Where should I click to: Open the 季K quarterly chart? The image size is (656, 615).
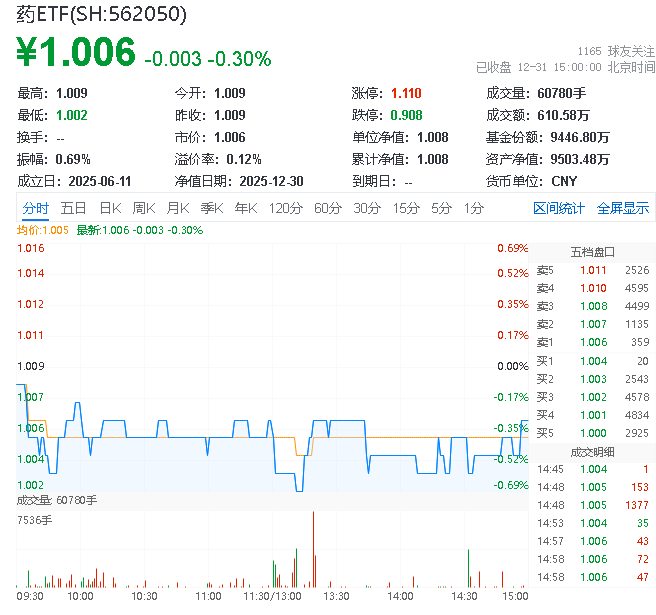pyautogui.click(x=211, y=208)
